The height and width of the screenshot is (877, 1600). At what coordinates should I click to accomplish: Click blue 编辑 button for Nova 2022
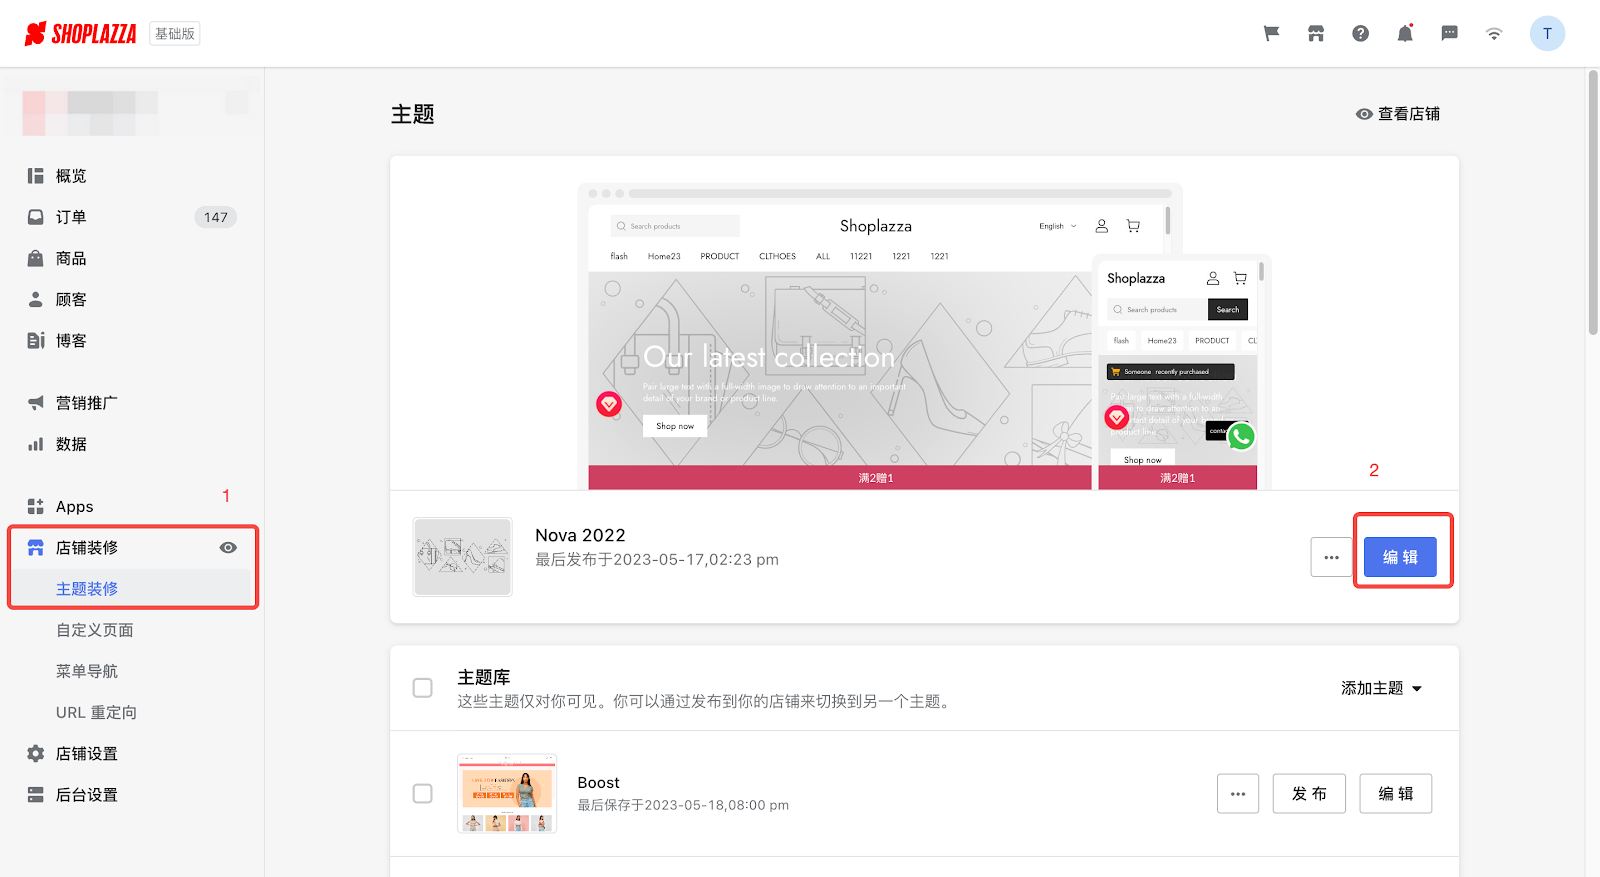click(1400, 557)
